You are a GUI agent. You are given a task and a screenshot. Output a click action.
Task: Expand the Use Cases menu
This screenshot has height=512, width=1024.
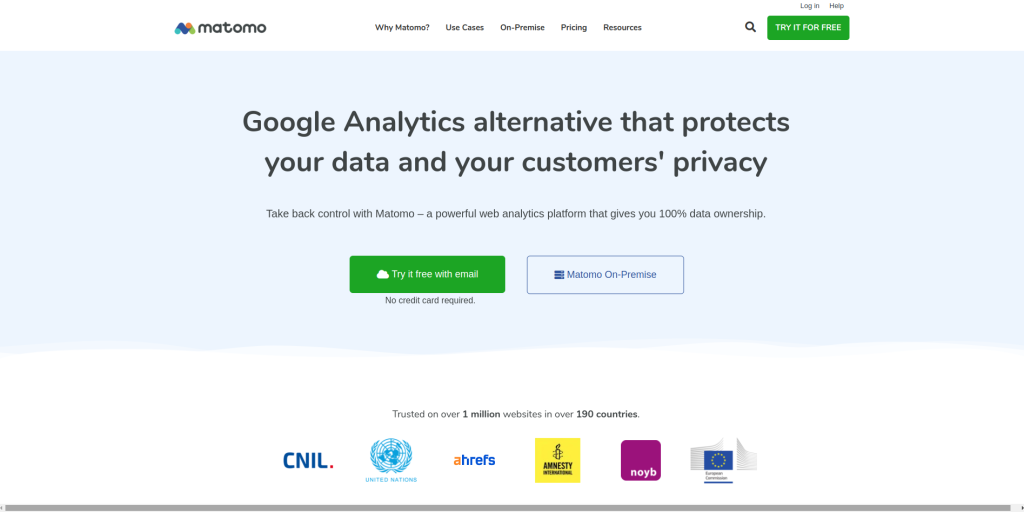(x=465, y=27)
